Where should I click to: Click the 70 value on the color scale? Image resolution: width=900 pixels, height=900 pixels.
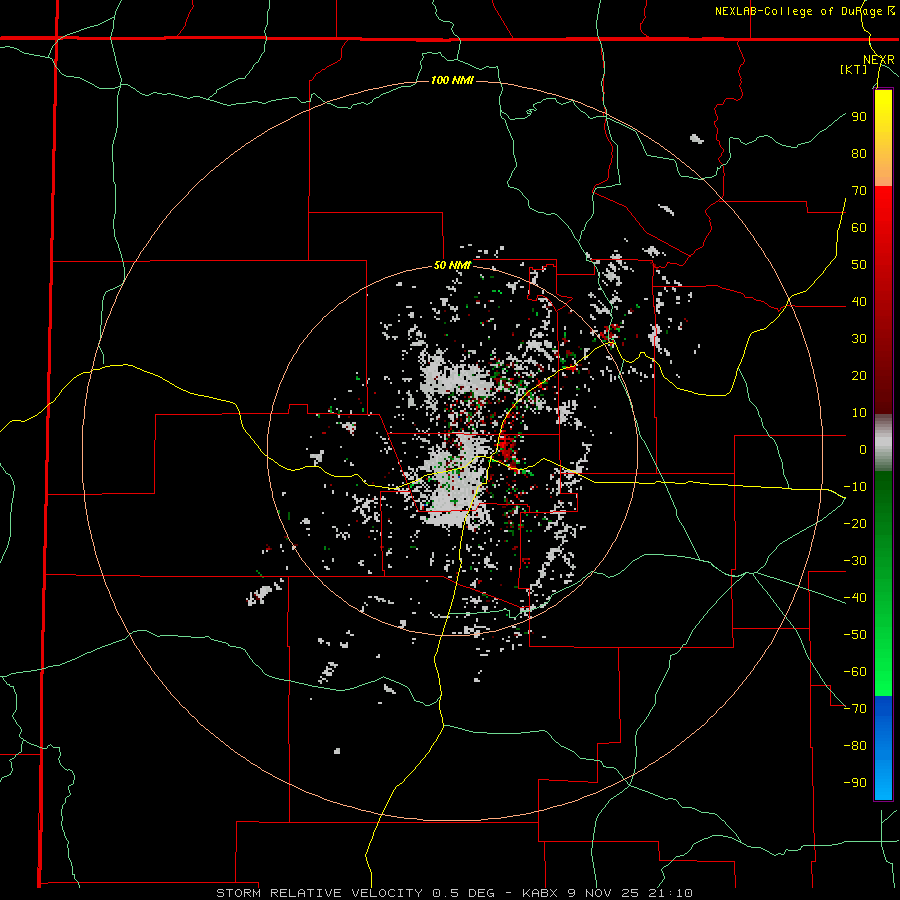pyautogui.click(x=859, y=191)
